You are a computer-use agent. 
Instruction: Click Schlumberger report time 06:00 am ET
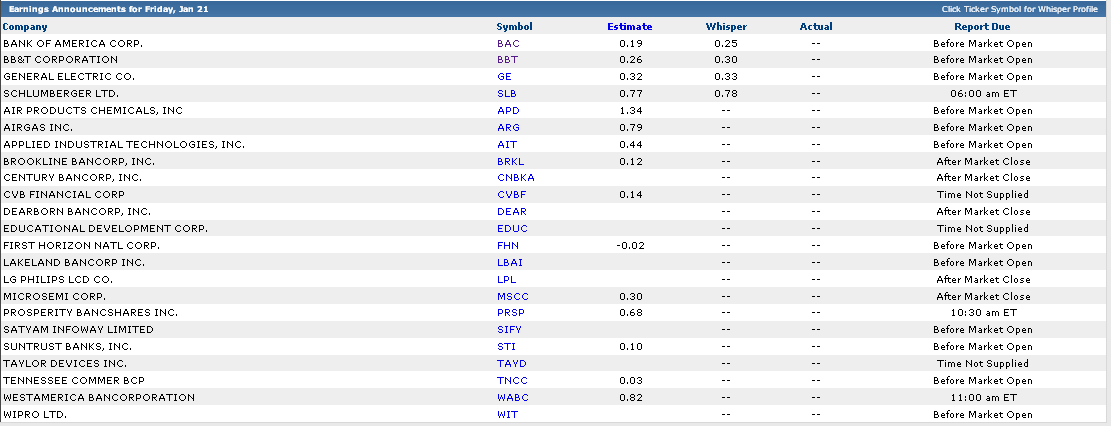point(983,94)
